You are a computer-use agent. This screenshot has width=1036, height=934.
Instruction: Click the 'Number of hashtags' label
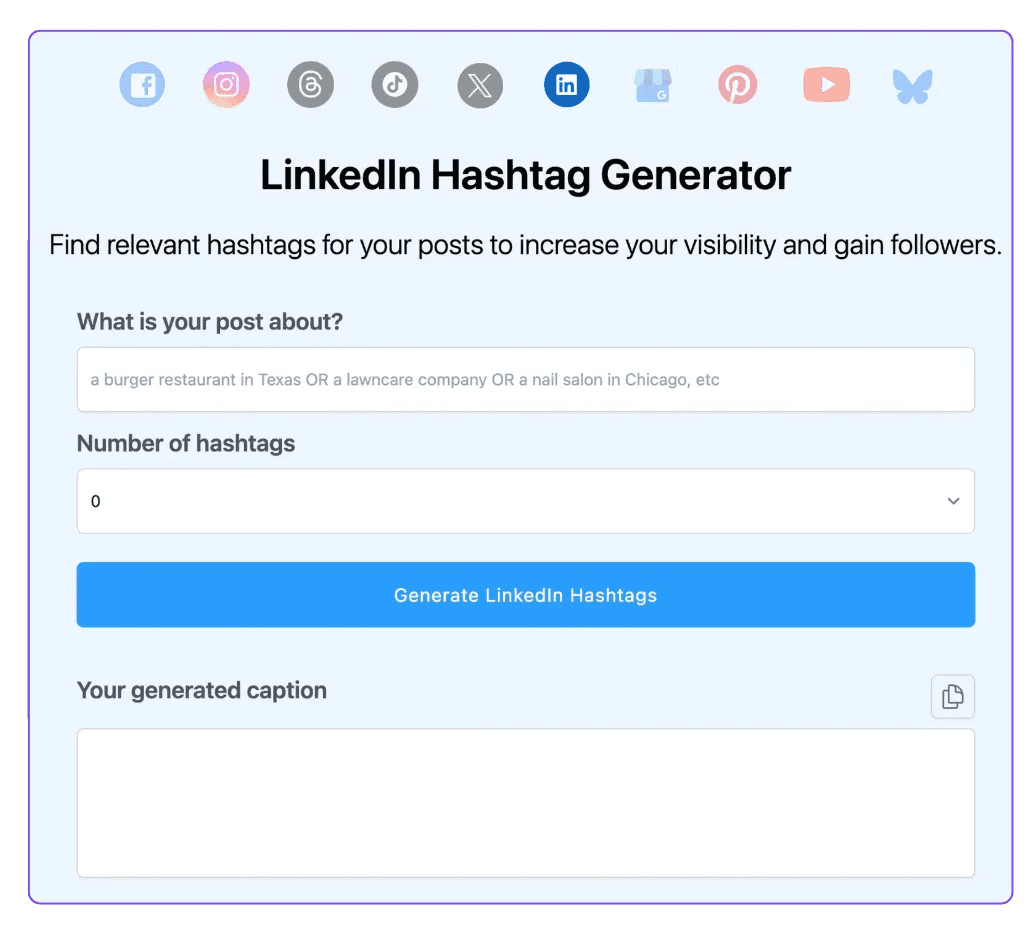186,443
